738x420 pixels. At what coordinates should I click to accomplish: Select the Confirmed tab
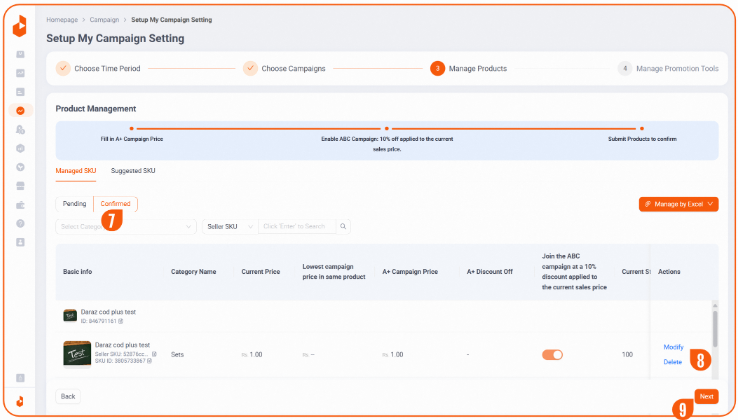115,203
